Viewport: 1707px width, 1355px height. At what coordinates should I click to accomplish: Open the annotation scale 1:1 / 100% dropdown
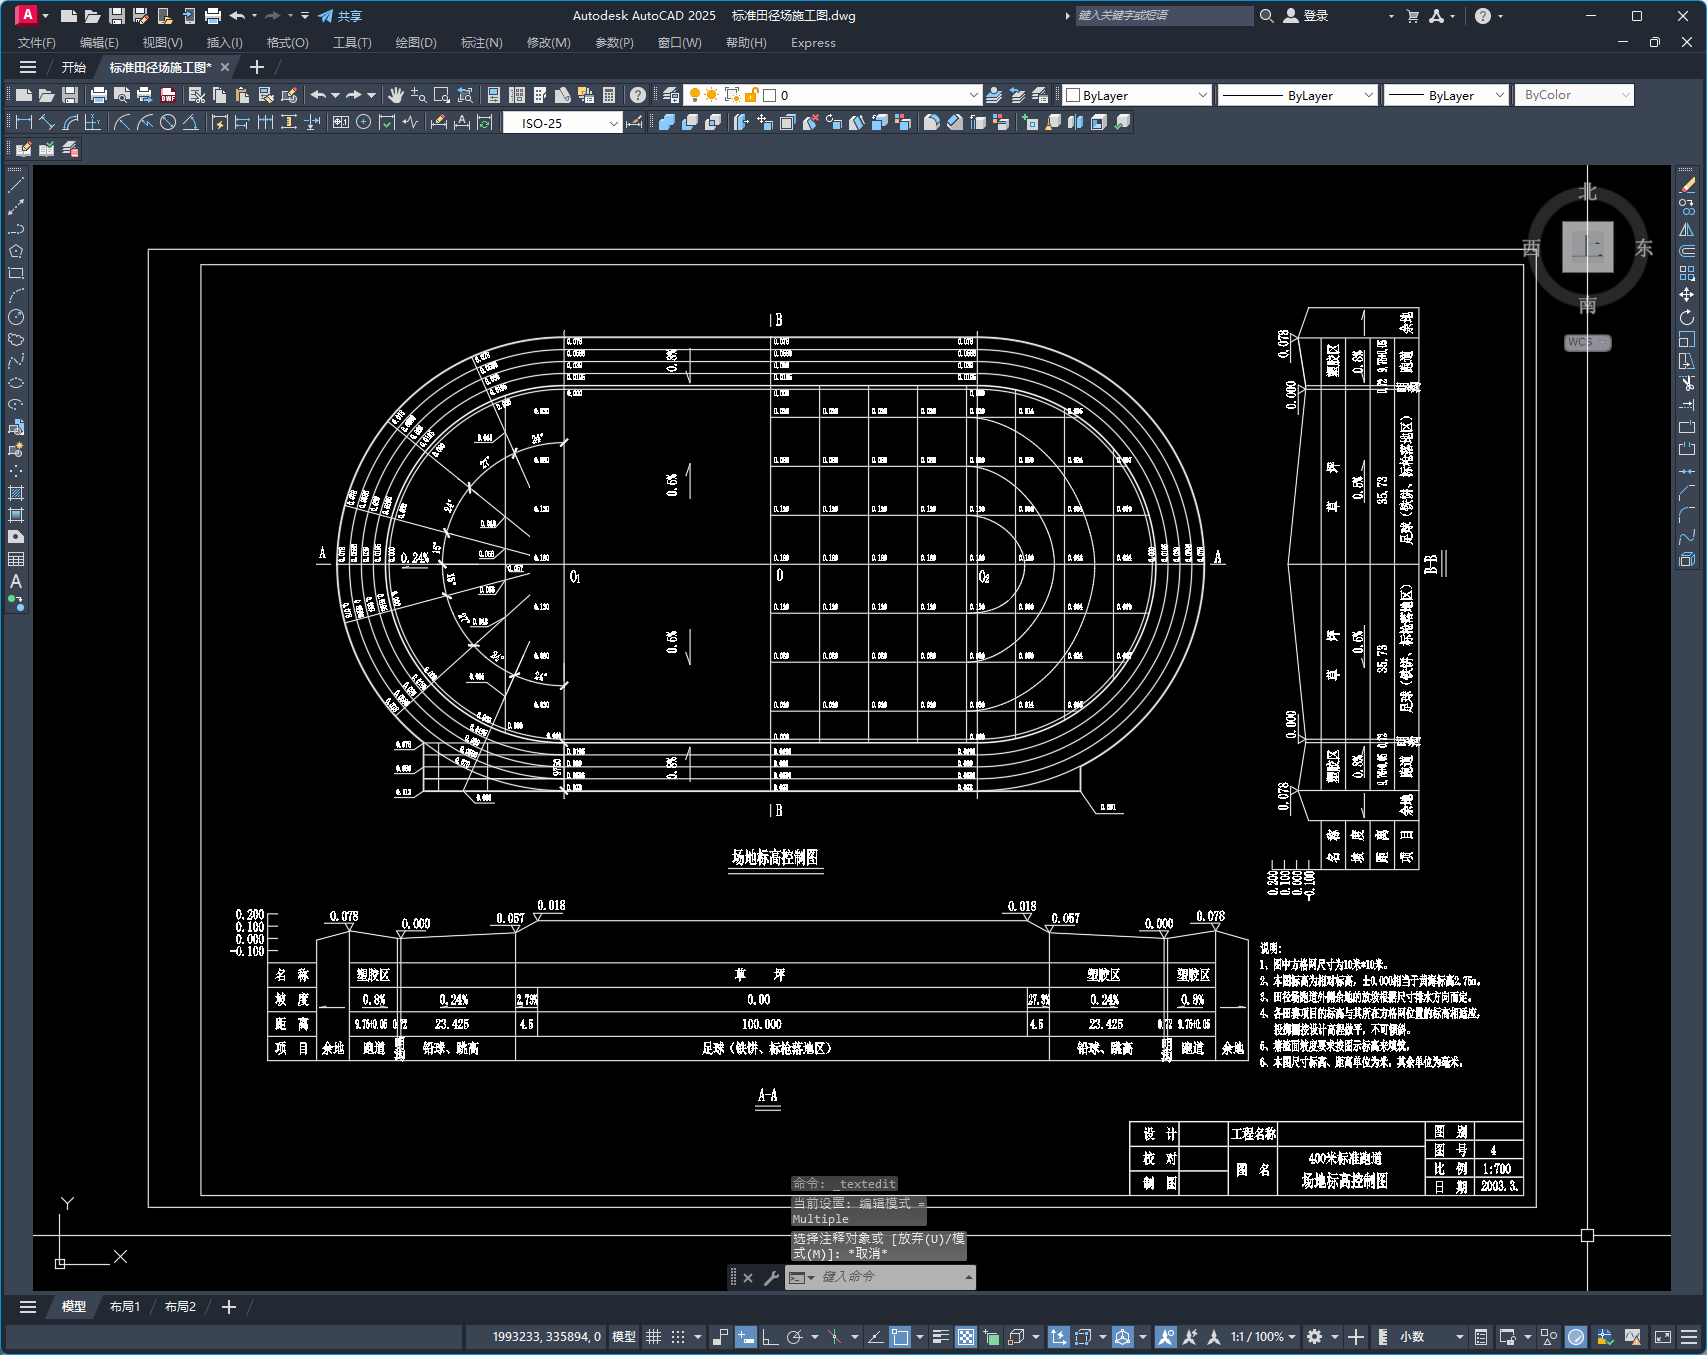pyautogui.click(x=1263, y=1337)
